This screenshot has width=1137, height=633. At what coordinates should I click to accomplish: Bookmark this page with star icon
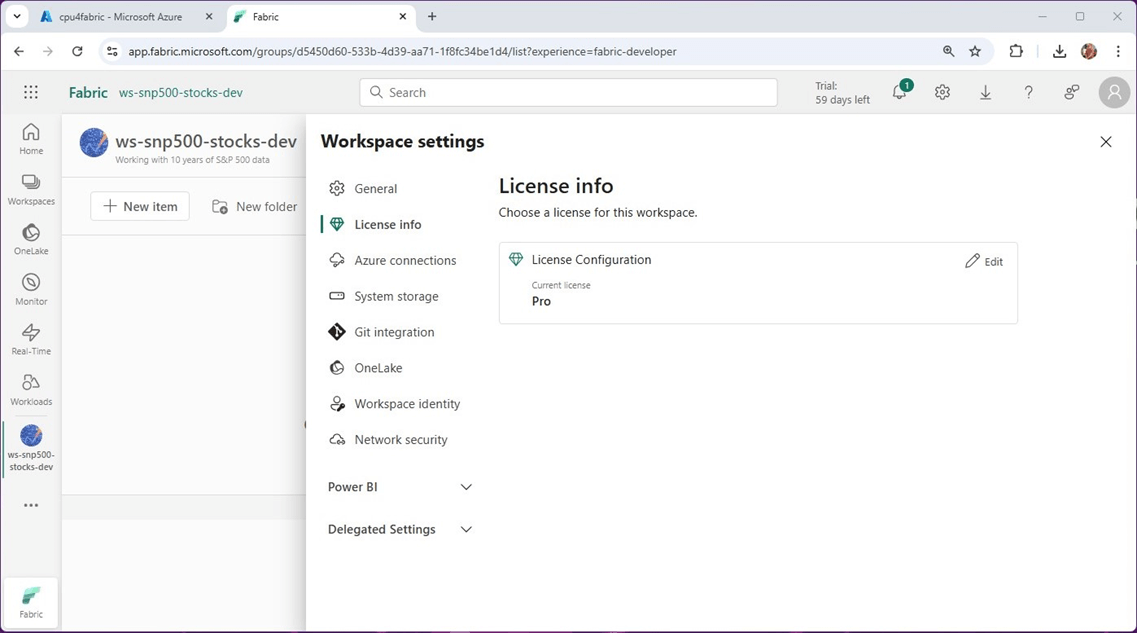coord(975,51)
